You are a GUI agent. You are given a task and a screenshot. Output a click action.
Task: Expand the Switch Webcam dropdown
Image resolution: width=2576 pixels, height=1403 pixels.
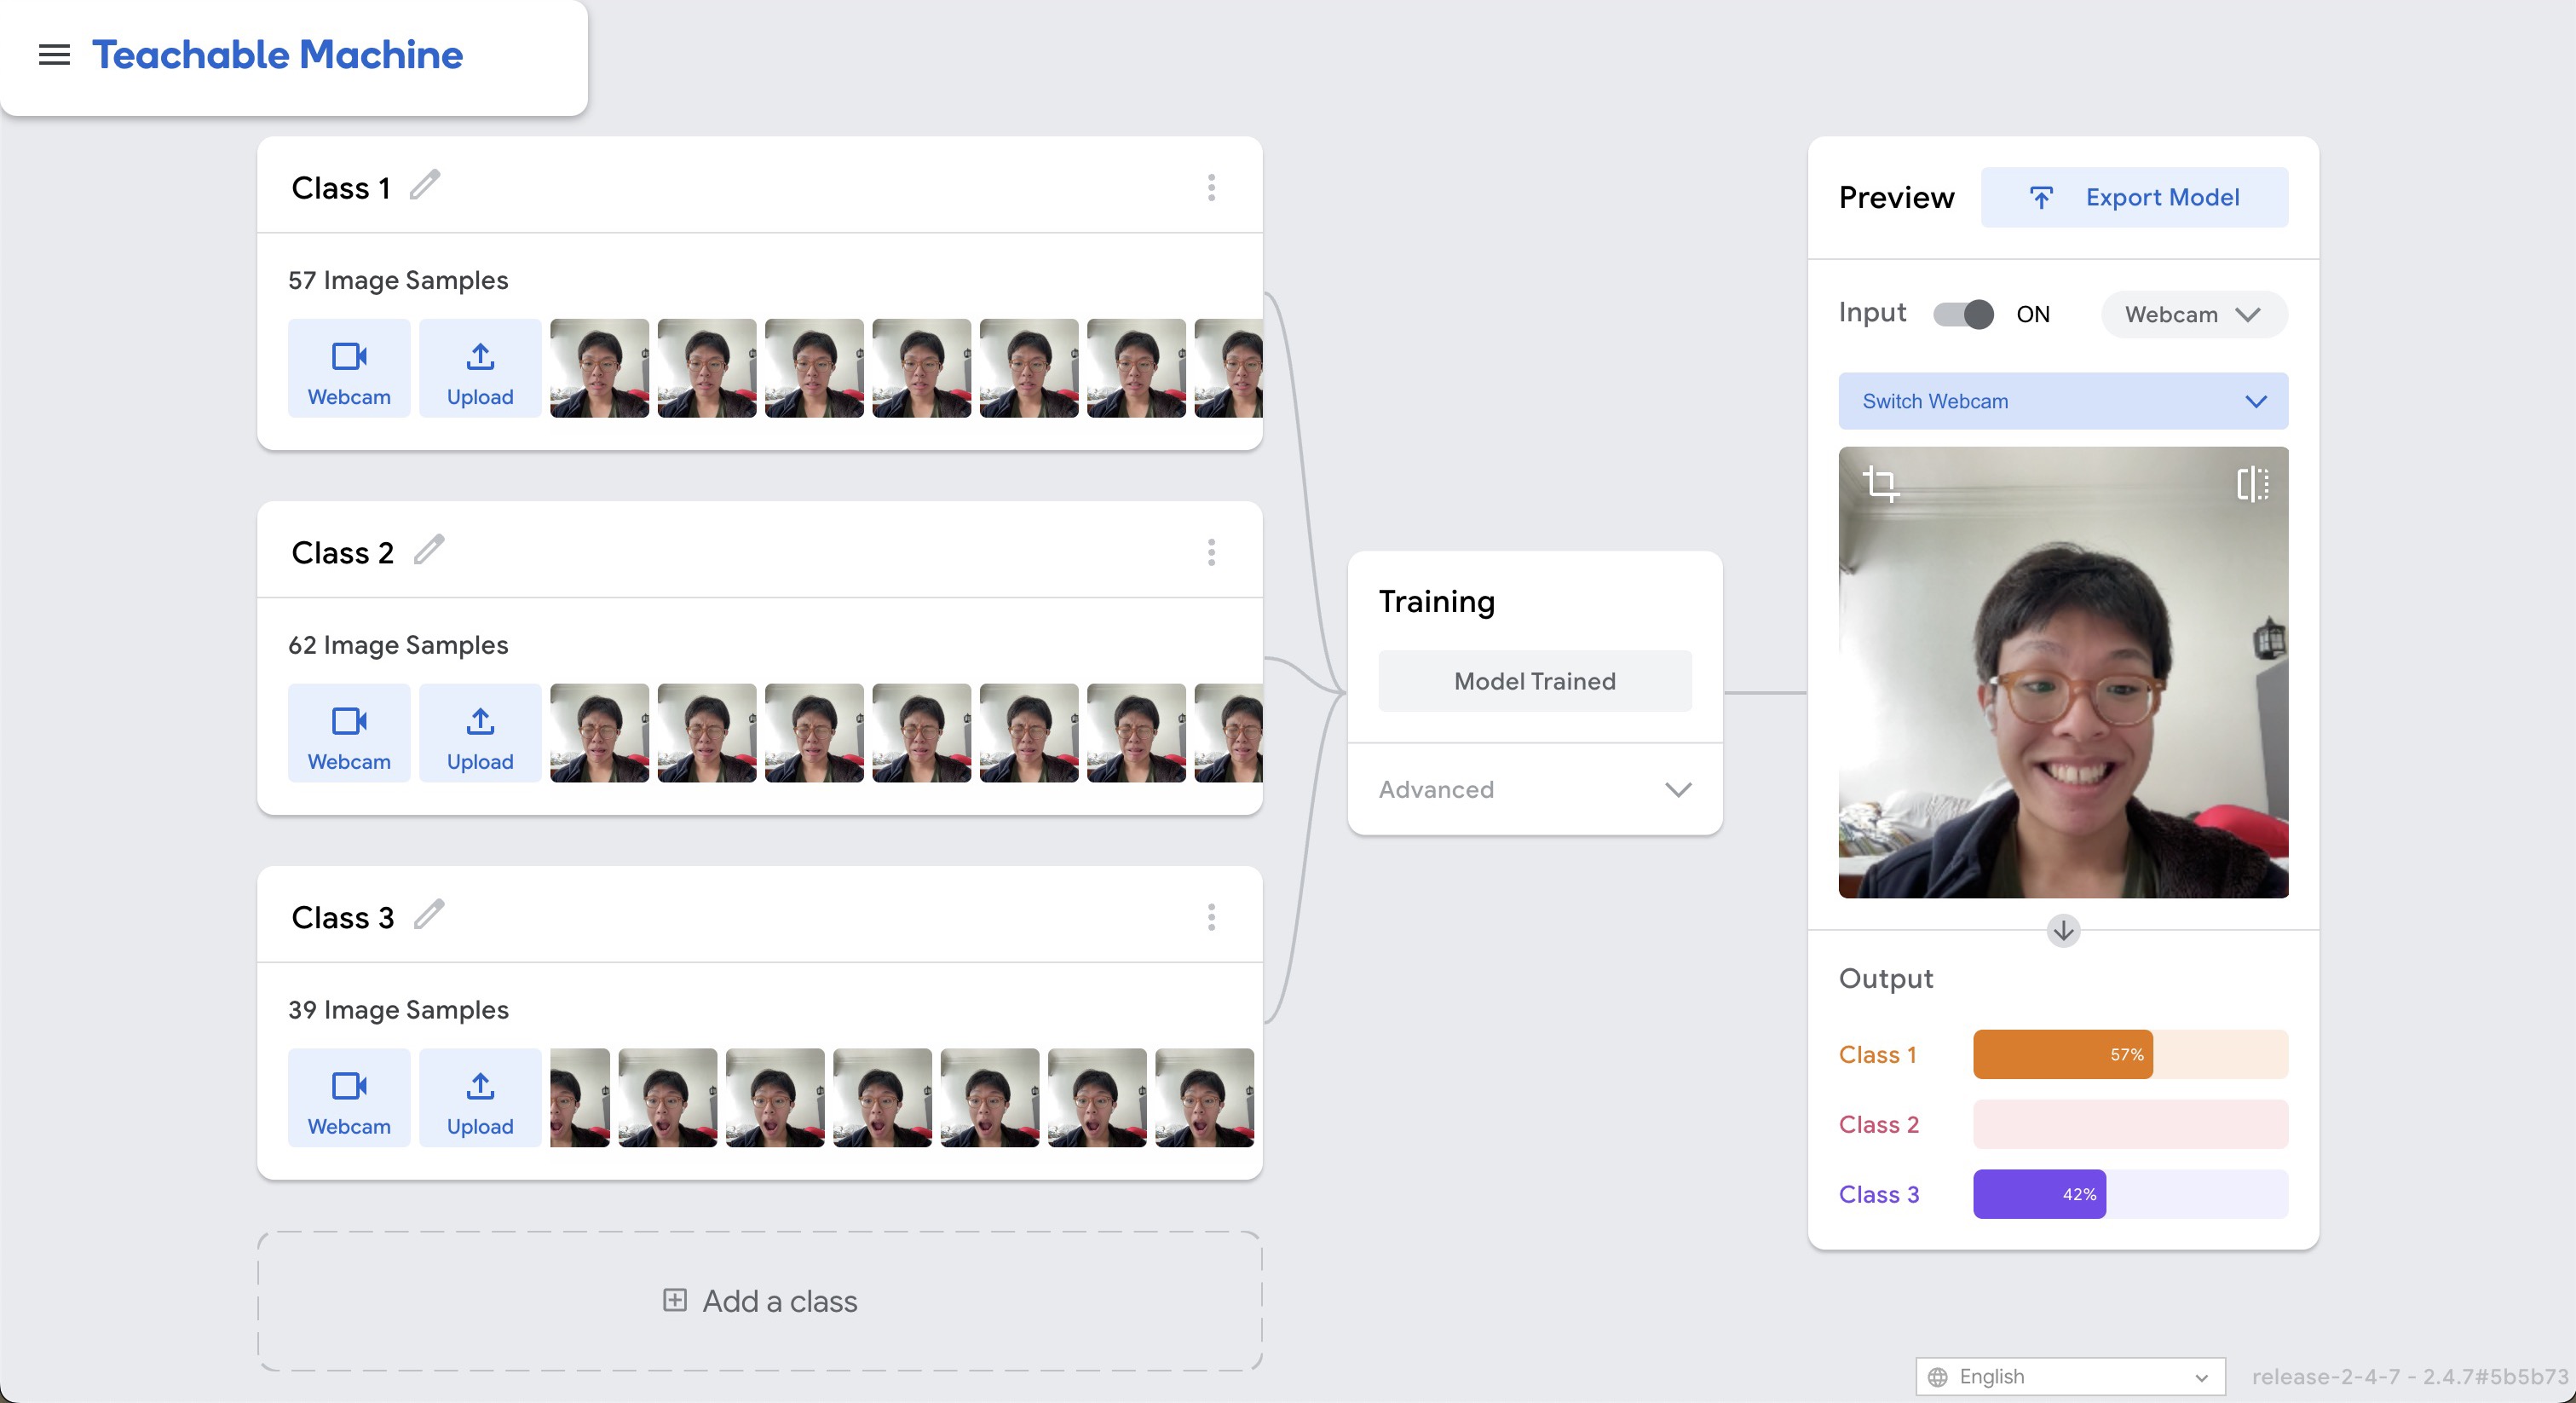pyautogui.click(x=2062, y=401)
